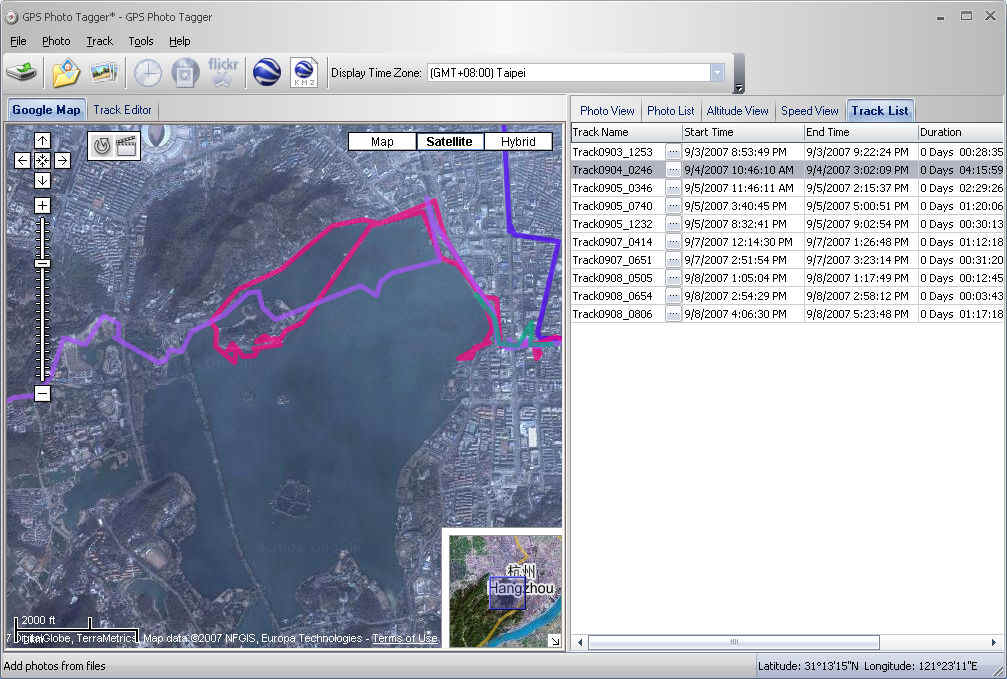Click the ellipsis button for Track0908_0806
The width and height of the screenshot is (1007, 679).
(672, 314)
